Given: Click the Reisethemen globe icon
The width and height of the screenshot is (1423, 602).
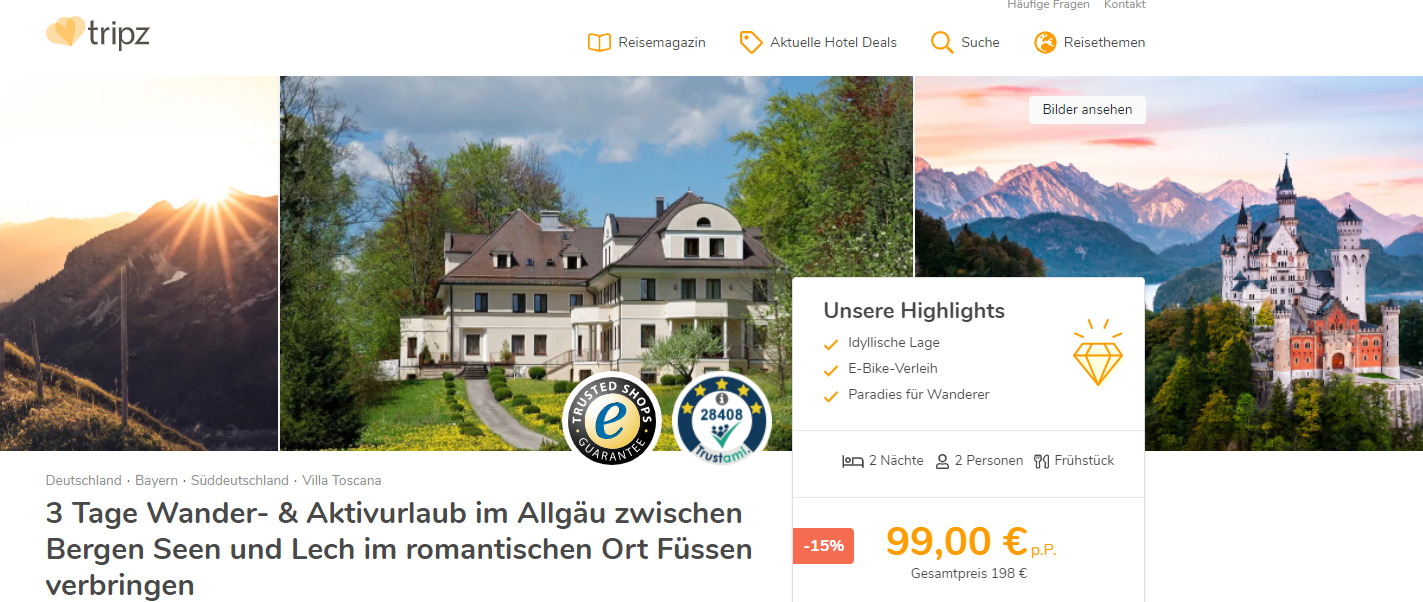Looking at the screenshot, I should [x=1045, y=42].
